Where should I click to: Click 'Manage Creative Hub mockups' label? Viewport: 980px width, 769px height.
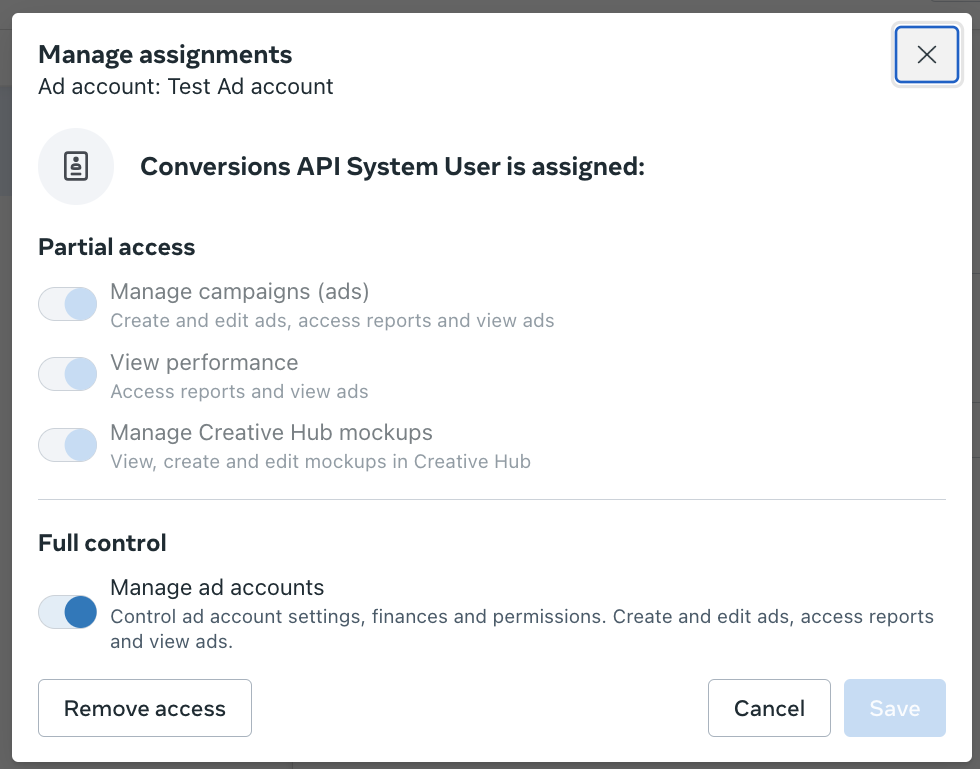[x=271, y=433]
